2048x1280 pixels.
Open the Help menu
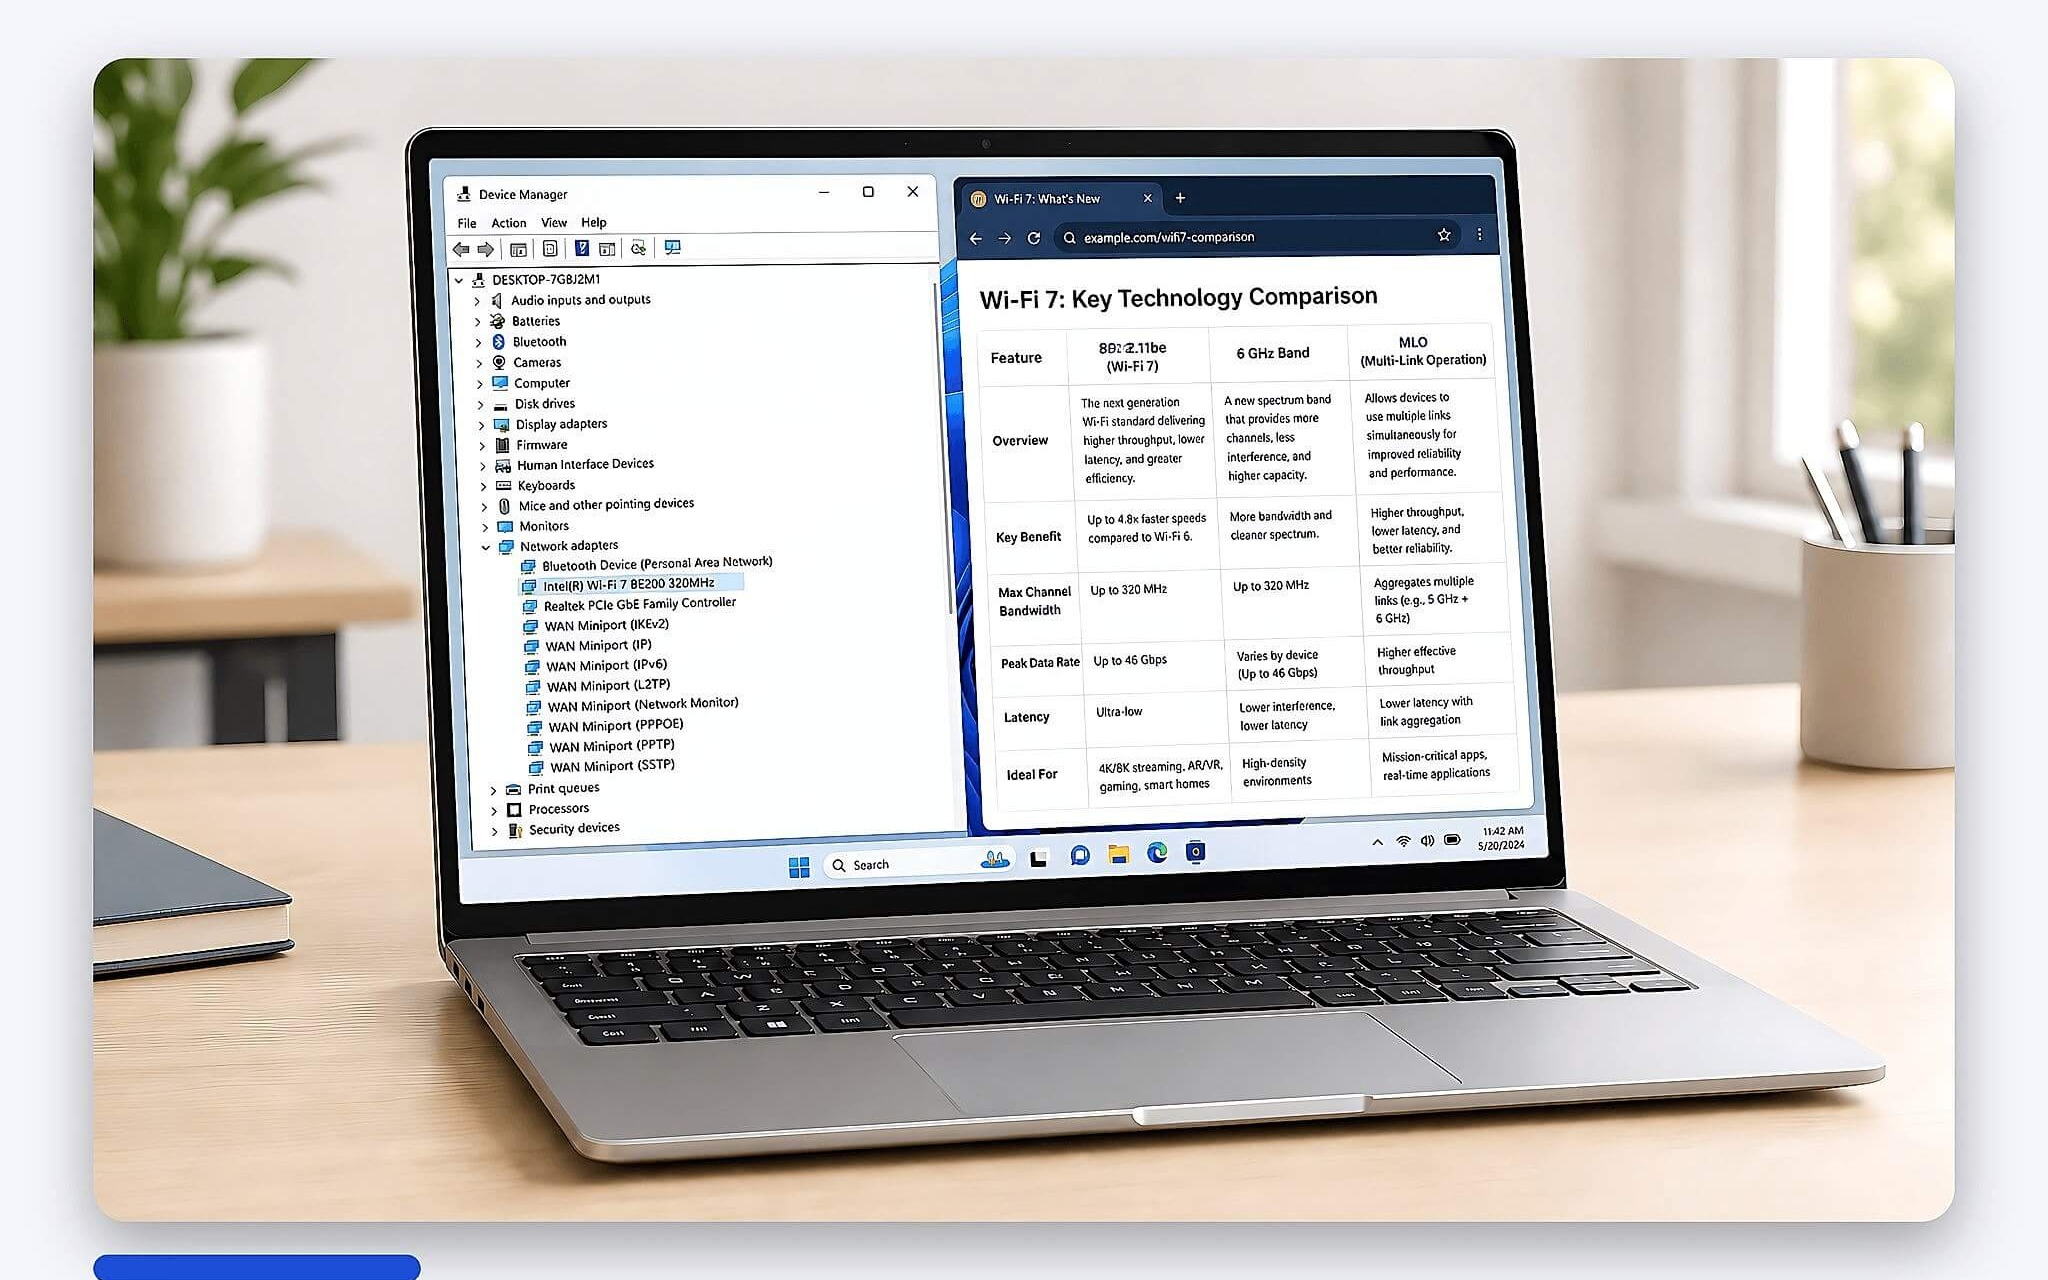point(594,222)
